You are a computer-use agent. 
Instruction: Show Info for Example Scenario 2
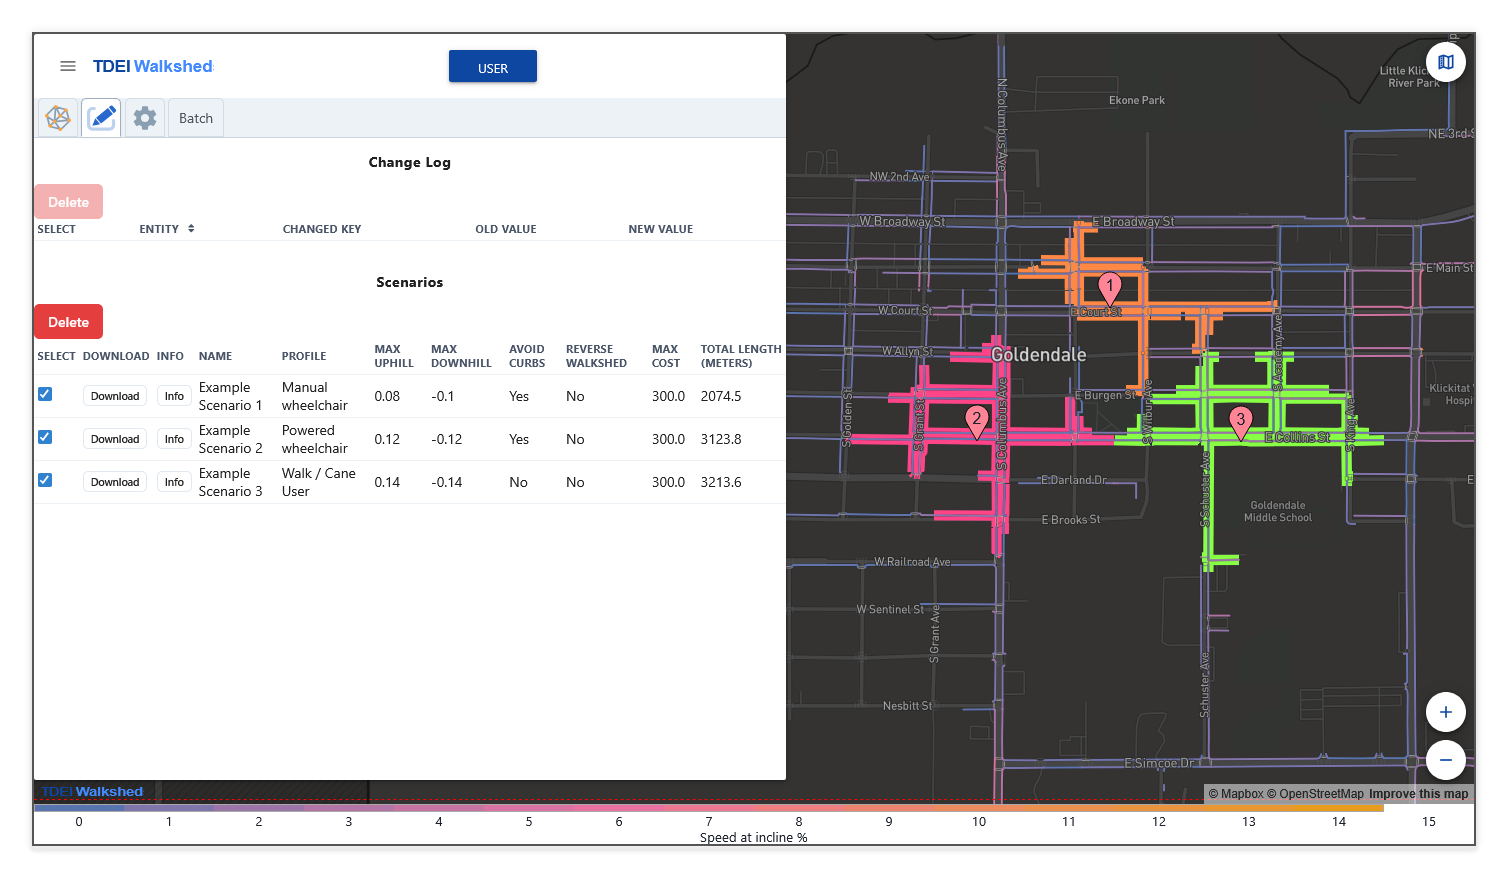(x=174, y=439)
